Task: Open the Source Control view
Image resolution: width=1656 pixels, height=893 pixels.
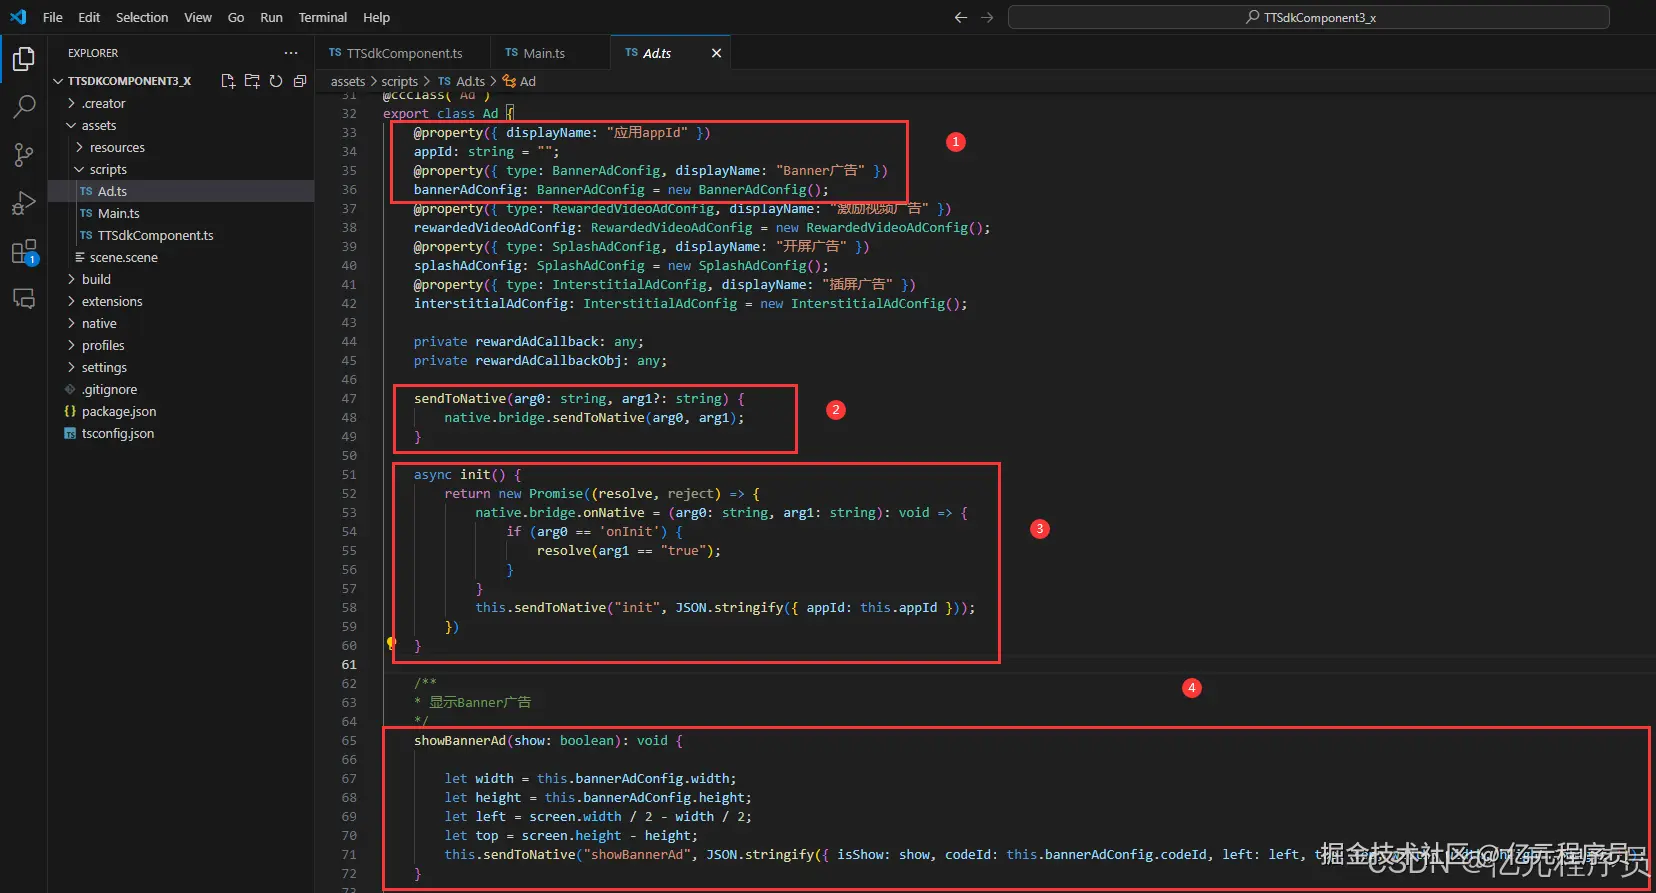Action: [24, 154]
